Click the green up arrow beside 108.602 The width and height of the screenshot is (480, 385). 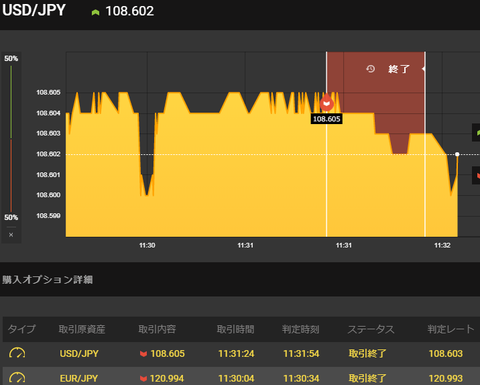95,13
